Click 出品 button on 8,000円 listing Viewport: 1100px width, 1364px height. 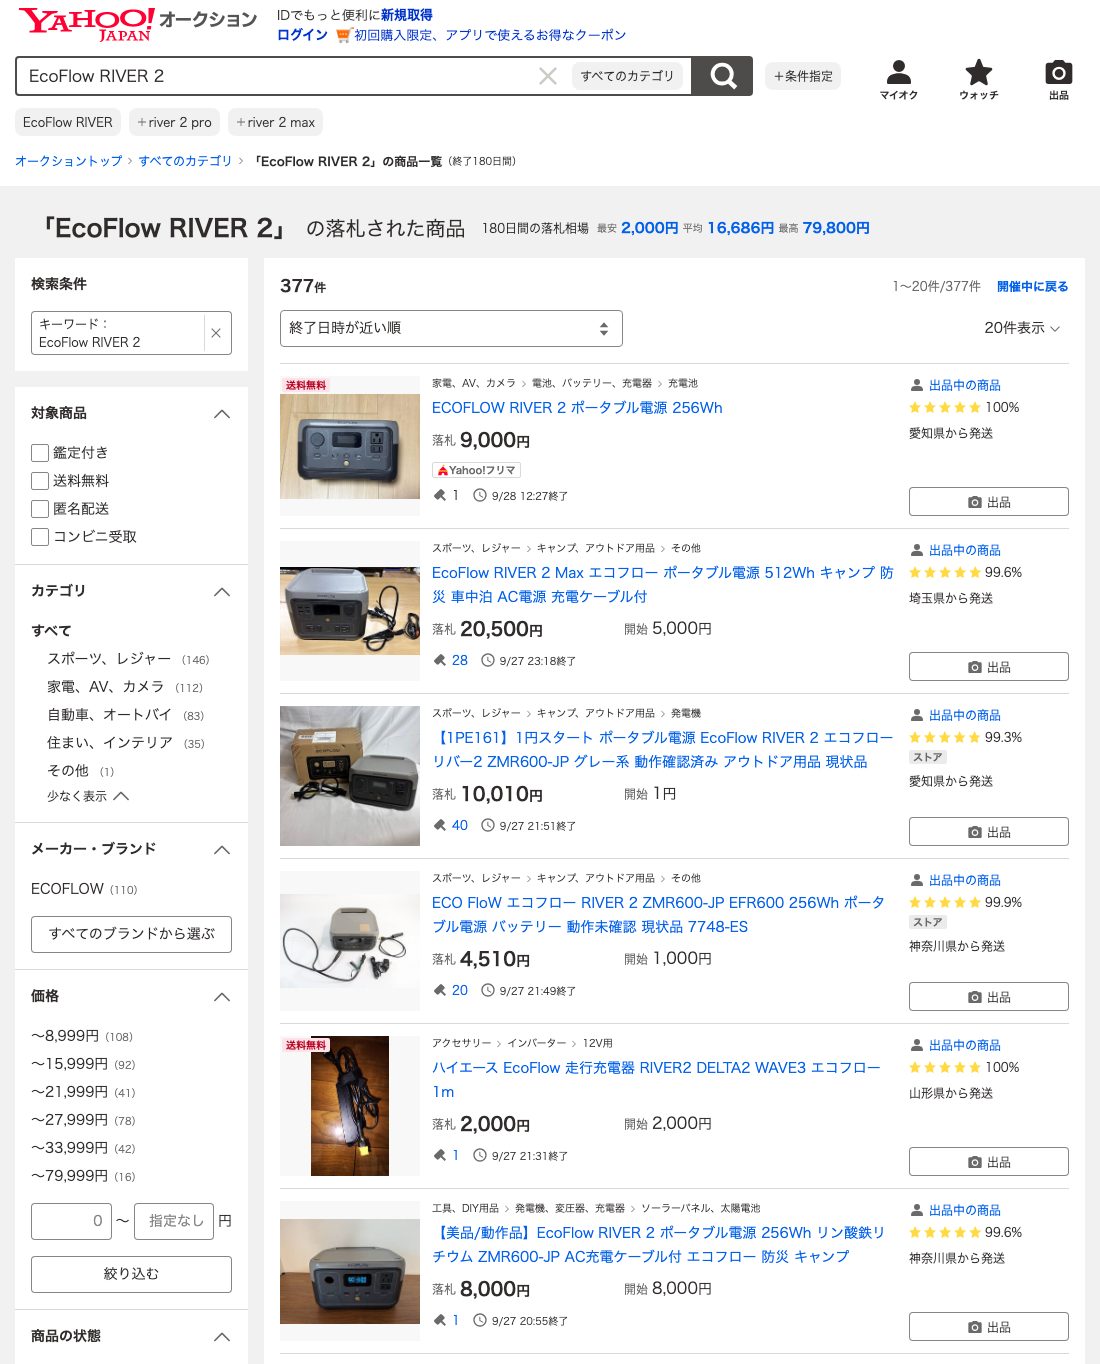pyautogui.click(x=988, y=1327)
